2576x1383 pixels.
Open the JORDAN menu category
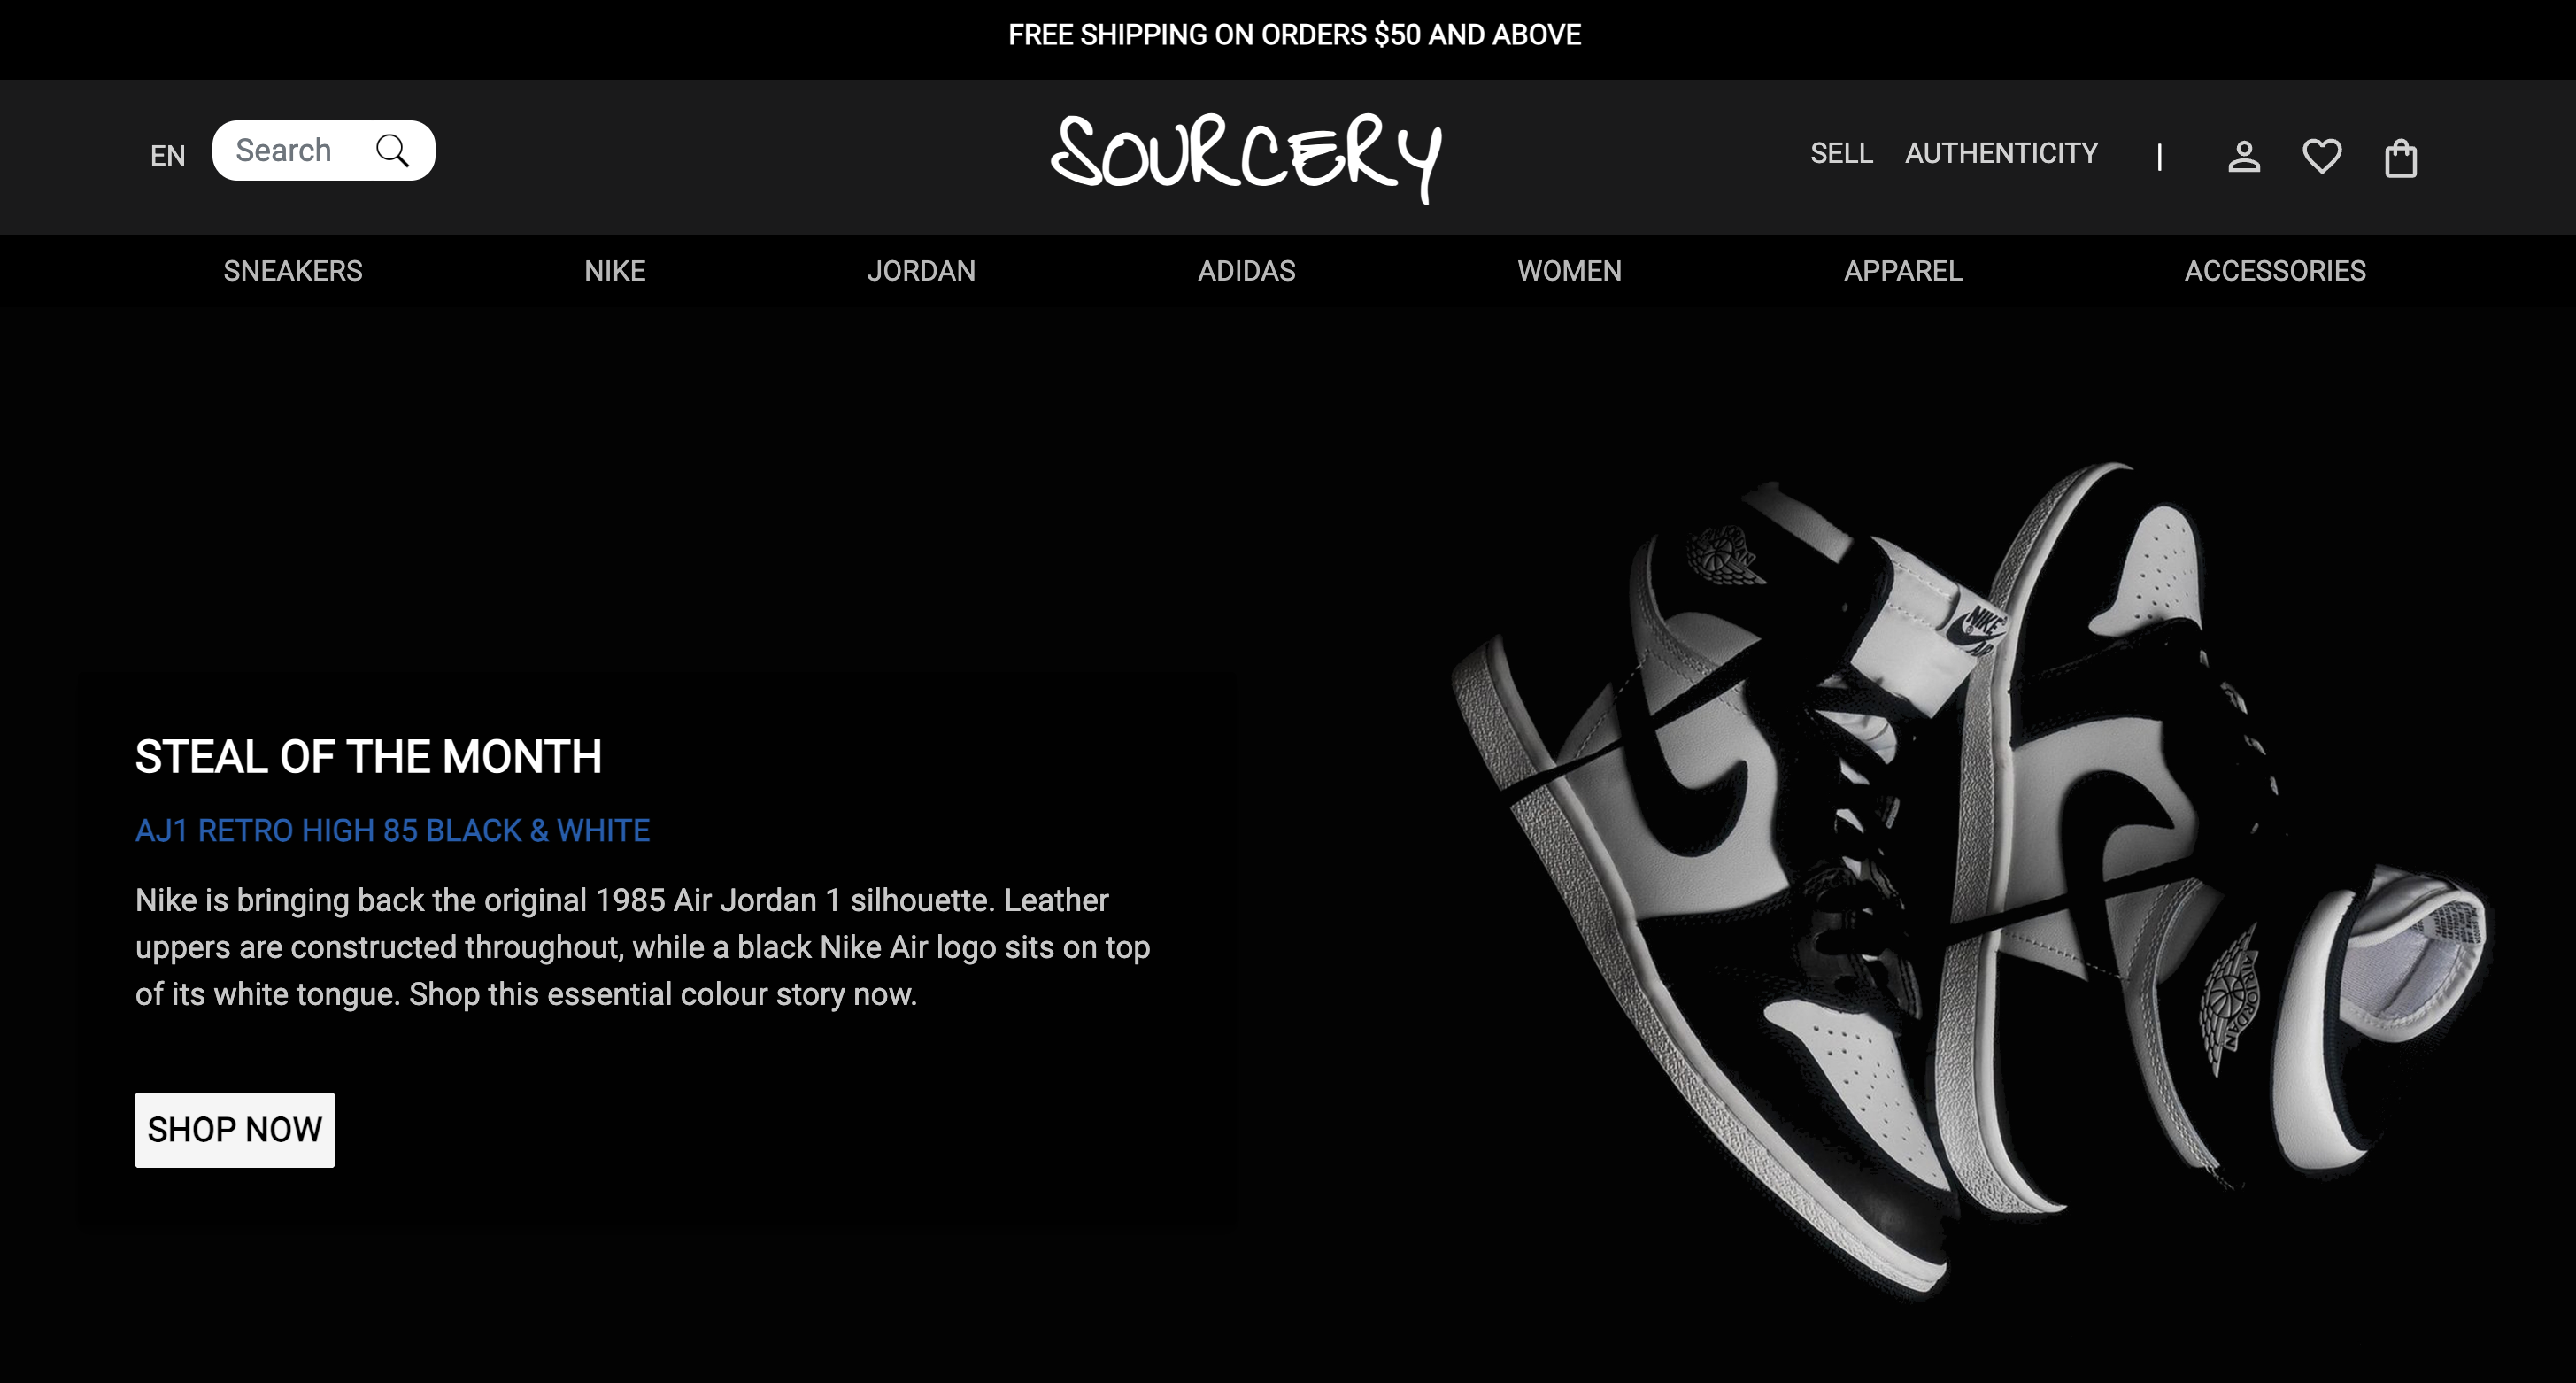tap(921, 271)
